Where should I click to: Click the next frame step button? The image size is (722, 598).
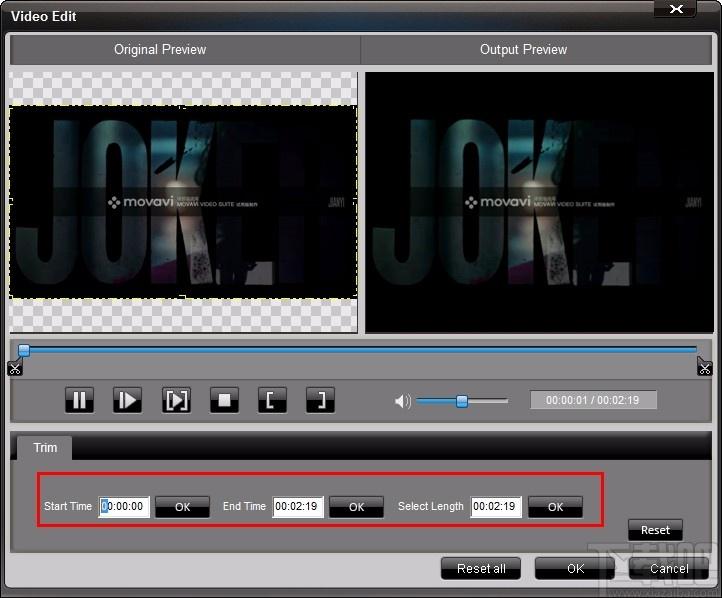[x=127, y=401]
